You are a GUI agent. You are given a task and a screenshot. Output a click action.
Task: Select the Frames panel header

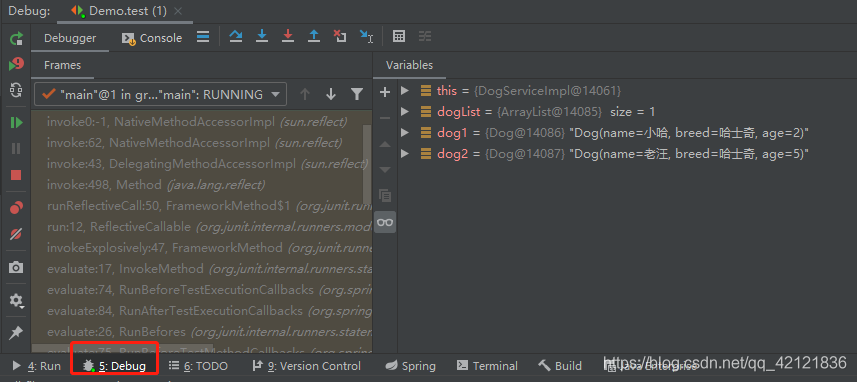pyautogui.click(x=62, y=65)
